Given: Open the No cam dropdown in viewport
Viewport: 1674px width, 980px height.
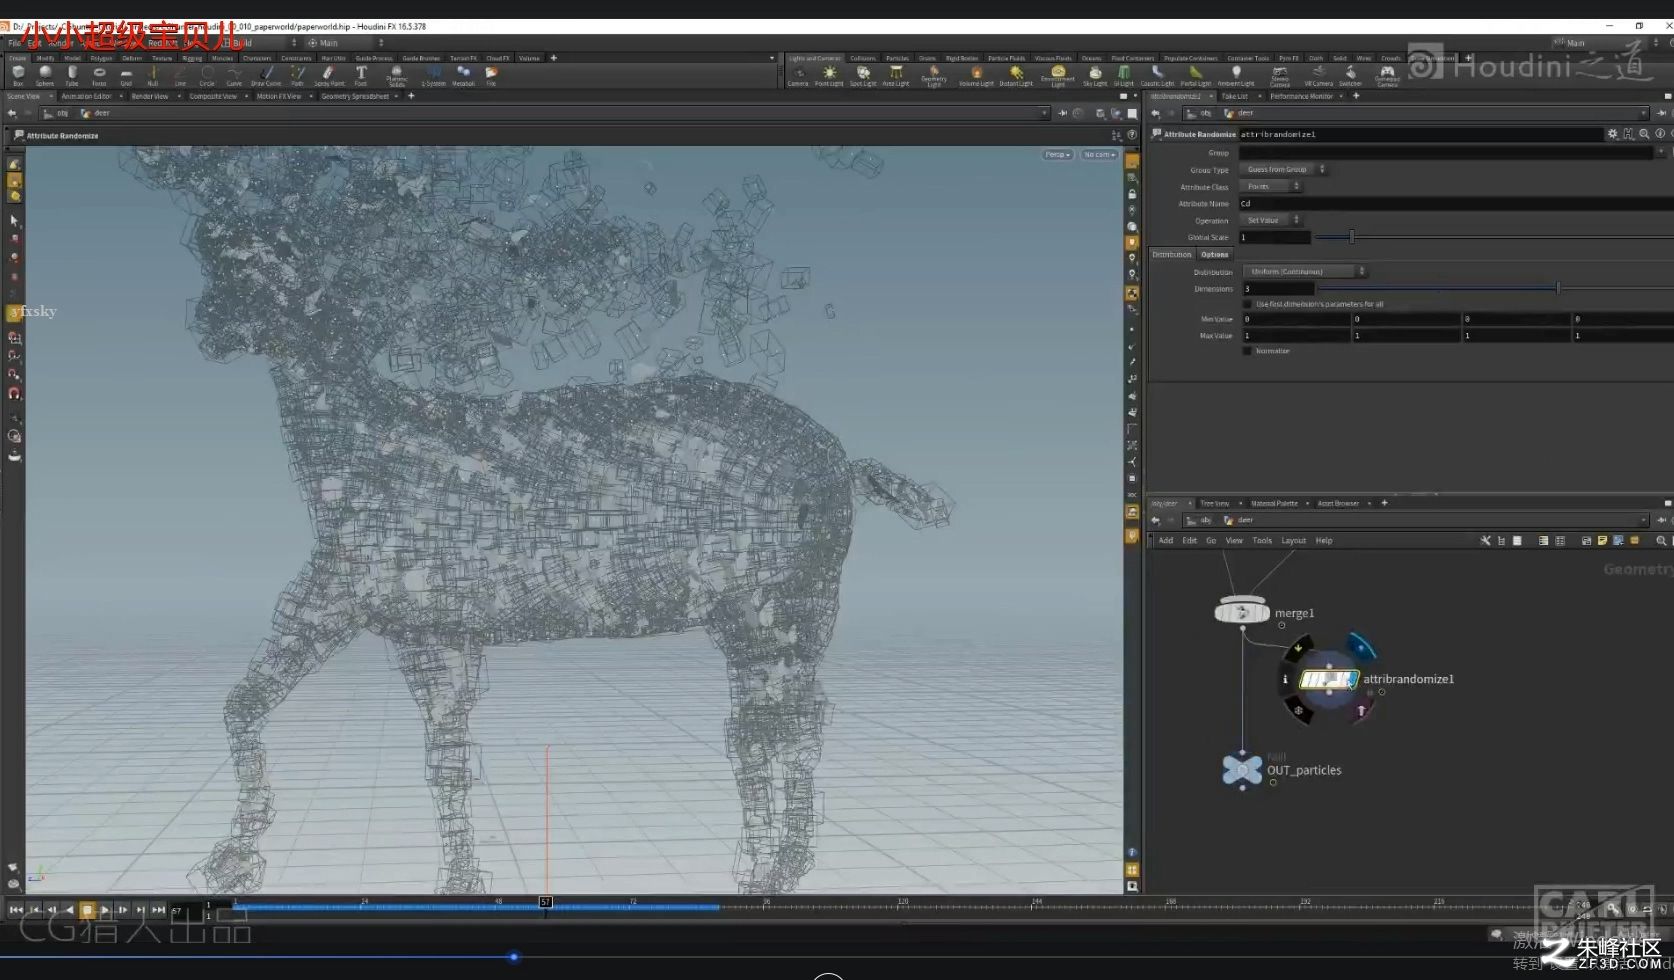Looking at the screenshot, I should (x=1099, y=155).
